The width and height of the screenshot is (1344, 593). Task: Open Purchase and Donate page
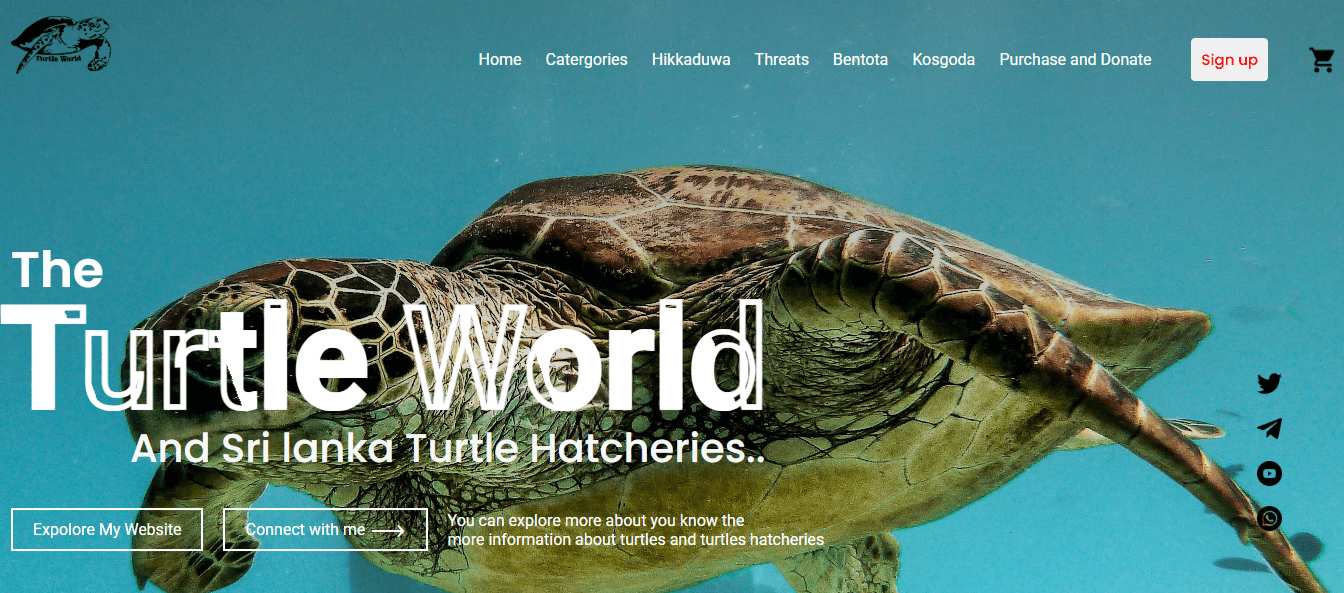[1075, 60]
